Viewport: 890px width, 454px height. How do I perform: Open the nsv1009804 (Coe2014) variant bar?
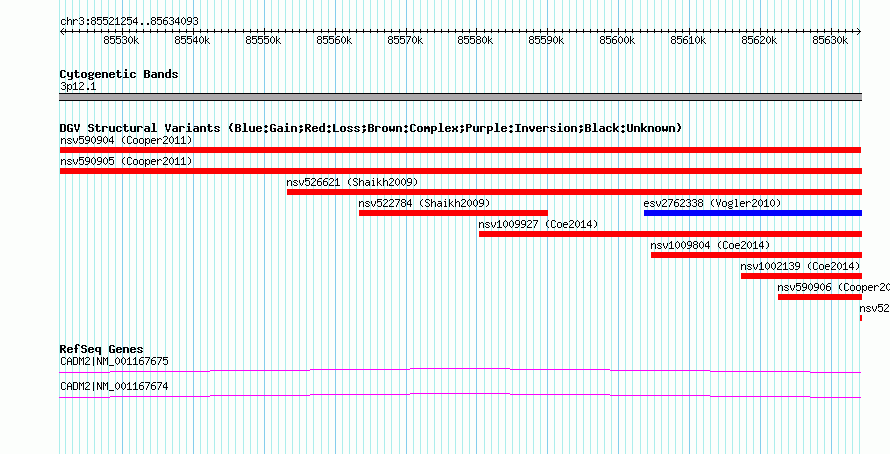(757, 255)
